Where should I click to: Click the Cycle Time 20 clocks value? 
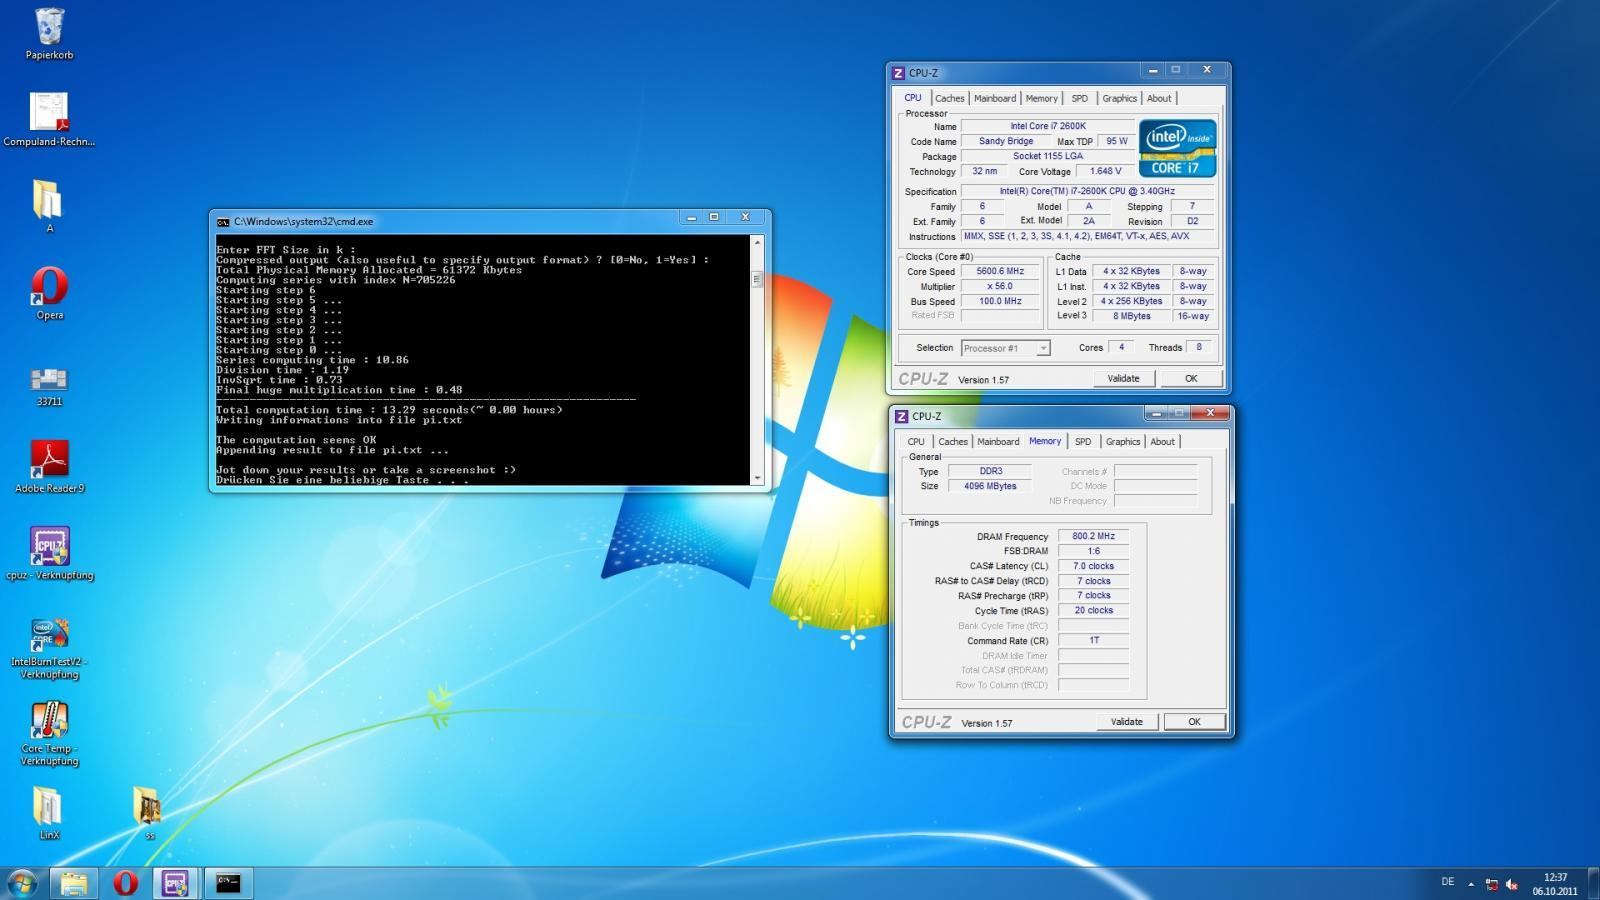(1093, 610)
